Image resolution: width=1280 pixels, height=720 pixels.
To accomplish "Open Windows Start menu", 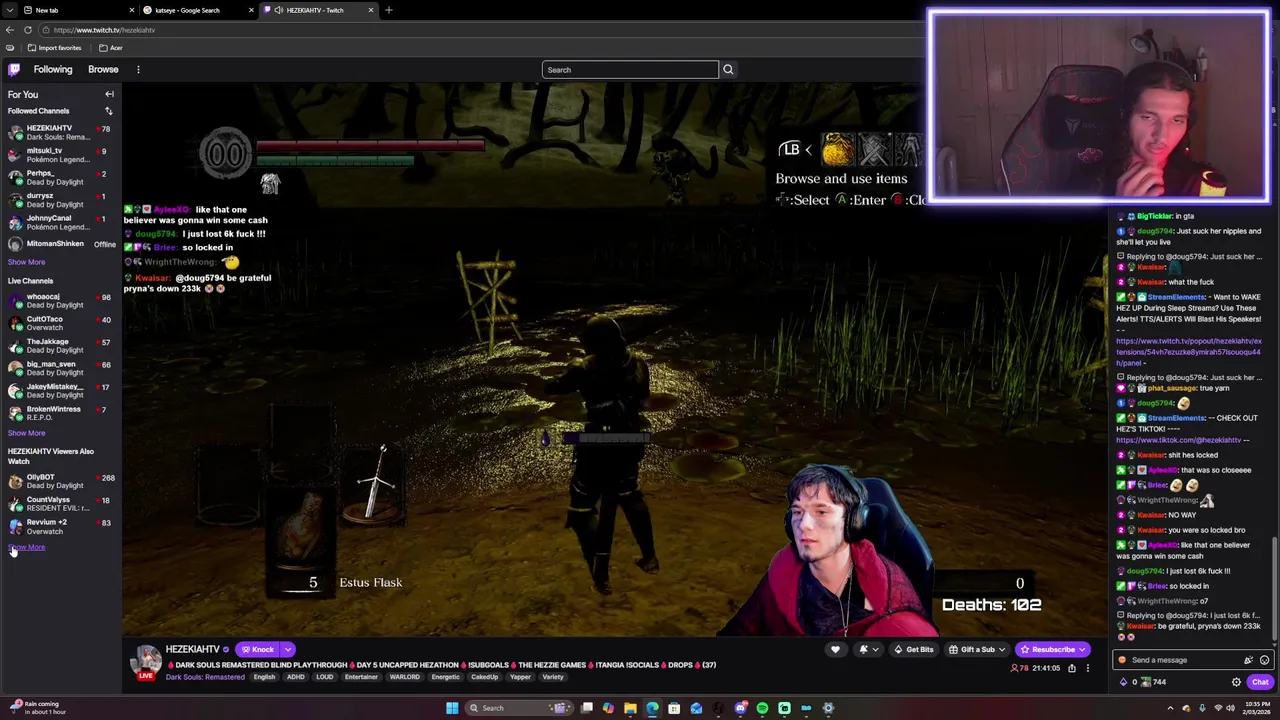I will [452, 708].
